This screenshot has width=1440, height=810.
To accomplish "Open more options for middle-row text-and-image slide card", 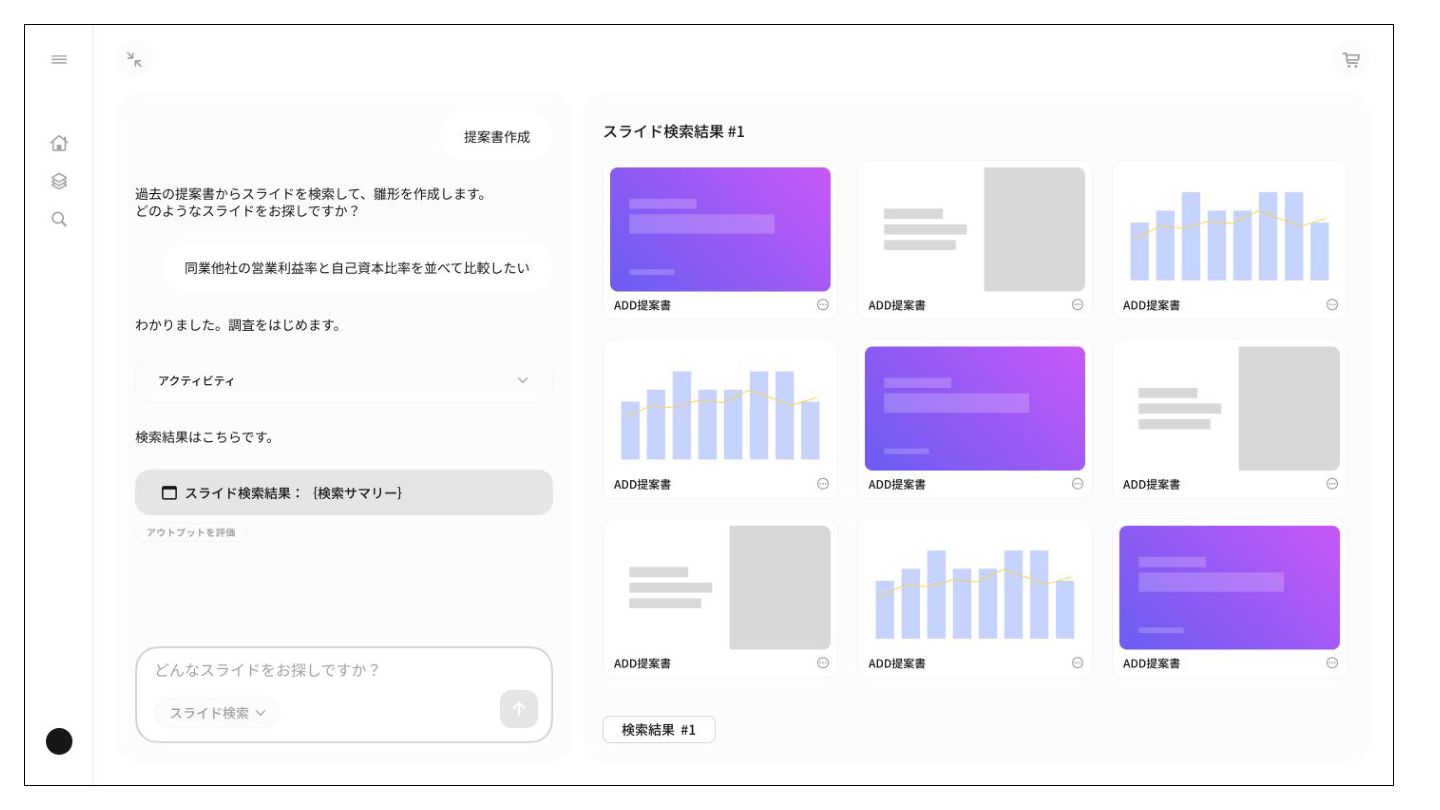I will 1332,484.
